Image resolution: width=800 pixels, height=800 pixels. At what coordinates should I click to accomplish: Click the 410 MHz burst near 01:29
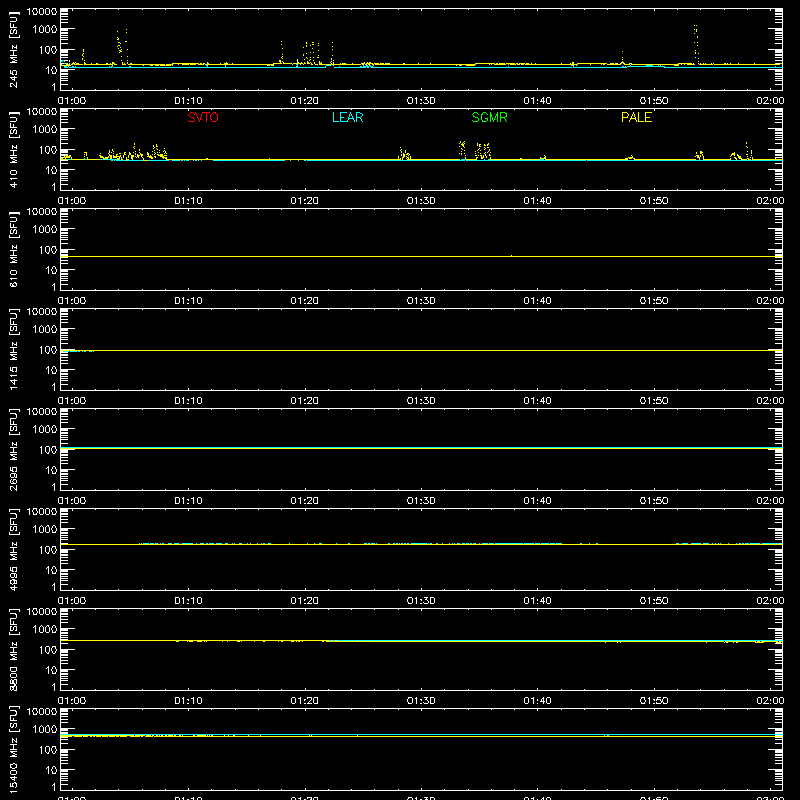coord(404,154)
